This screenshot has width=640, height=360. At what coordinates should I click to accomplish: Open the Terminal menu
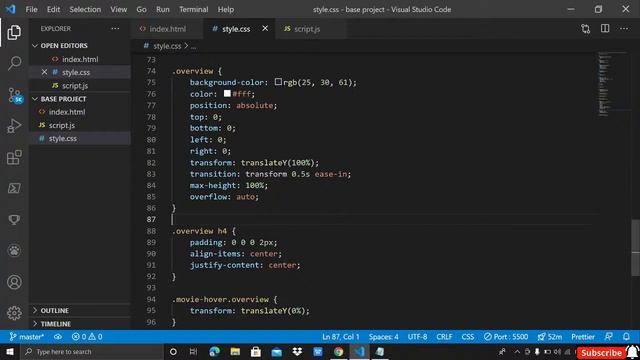[193, 9]
